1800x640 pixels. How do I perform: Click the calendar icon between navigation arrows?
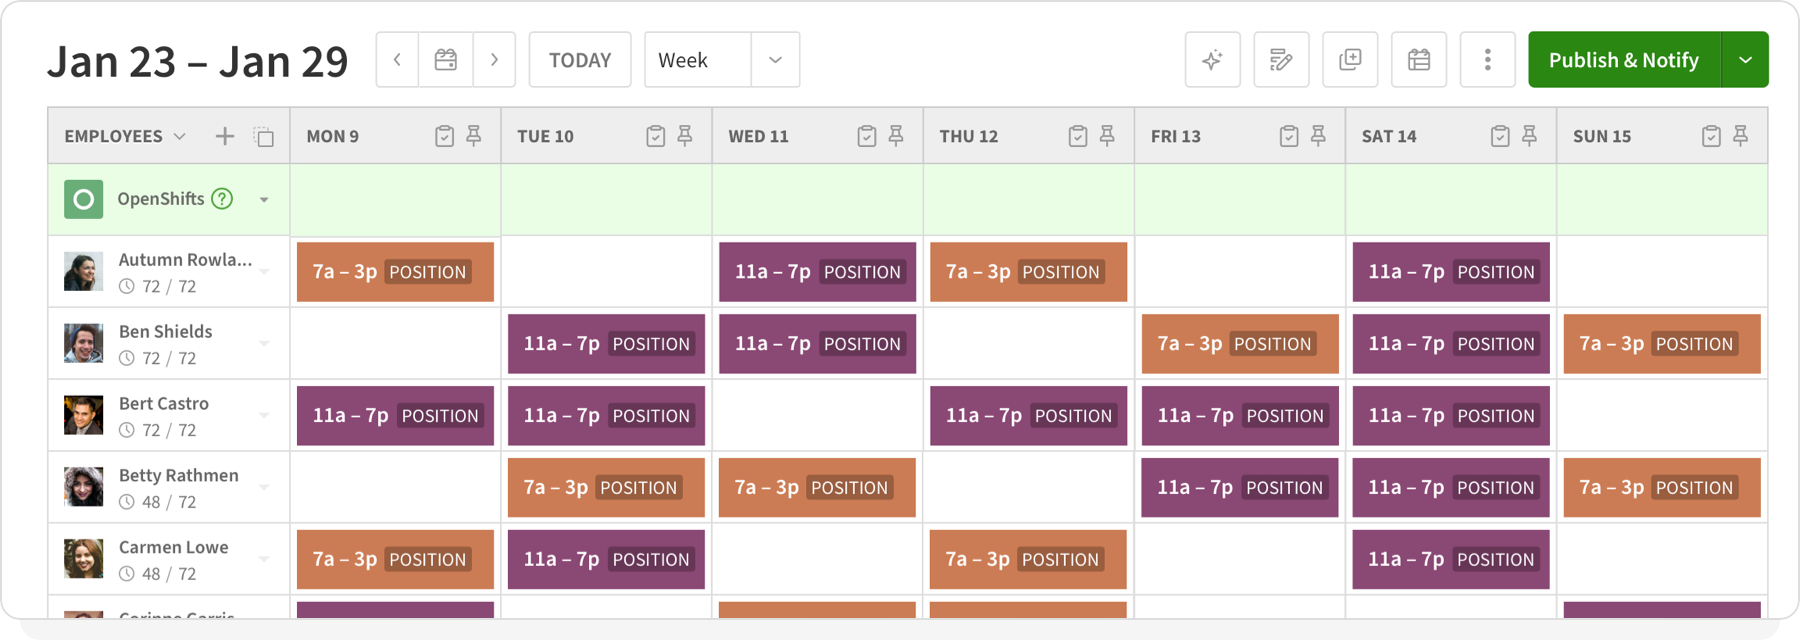point(445,59)
